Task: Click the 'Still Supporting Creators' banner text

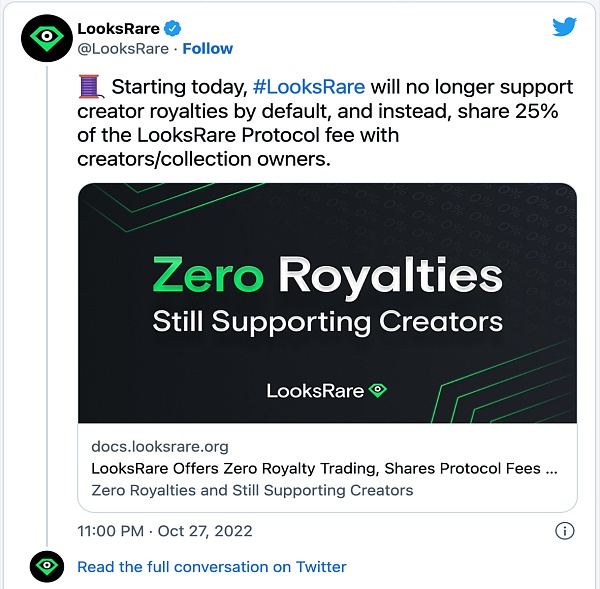Action: 327,322
